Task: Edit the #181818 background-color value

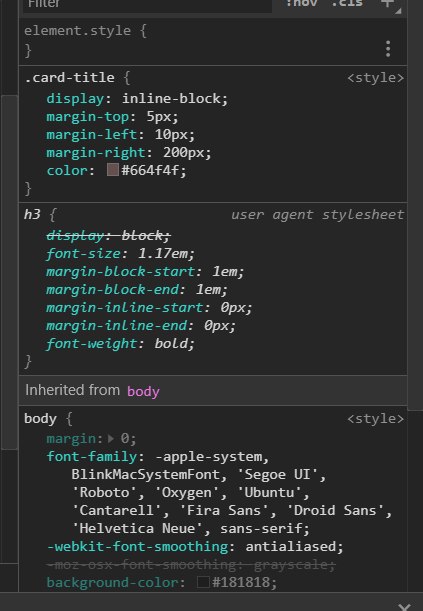Action: (x=240, y=582)
